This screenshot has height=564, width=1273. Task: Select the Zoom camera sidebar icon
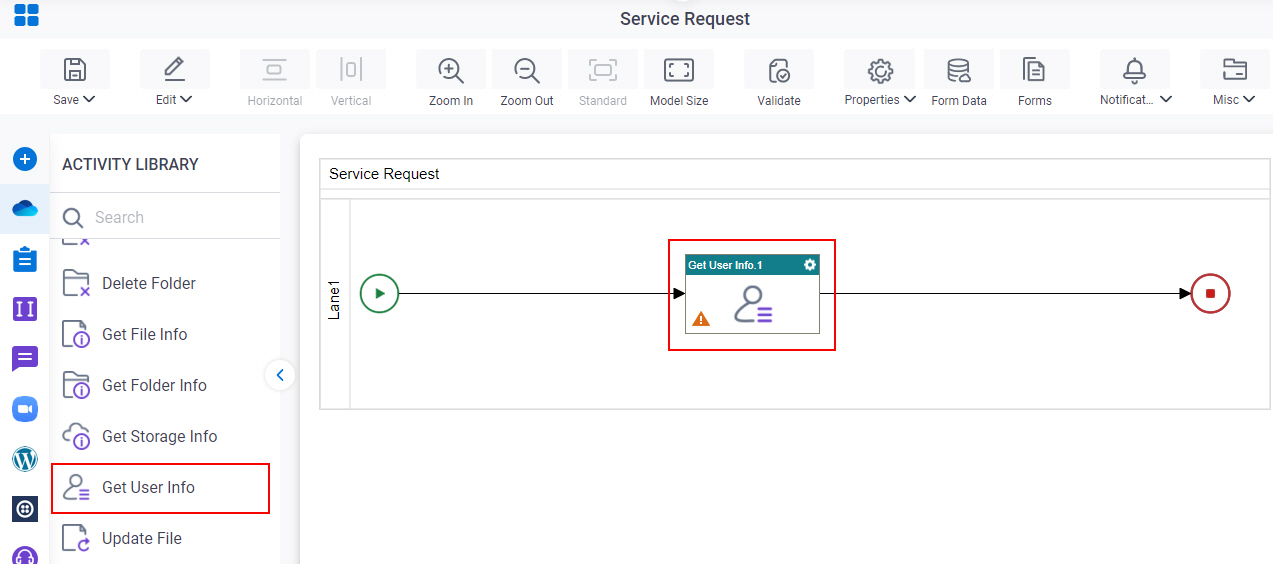tap(25, 409)
